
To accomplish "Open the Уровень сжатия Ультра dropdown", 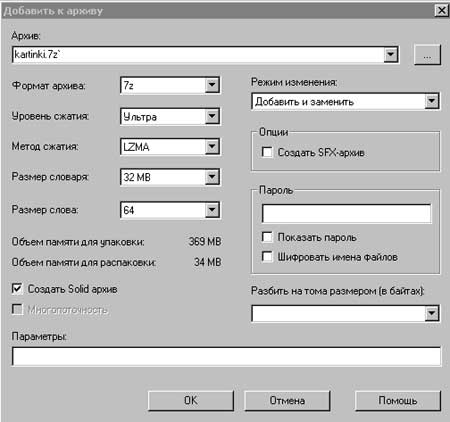I will point(212,116).
